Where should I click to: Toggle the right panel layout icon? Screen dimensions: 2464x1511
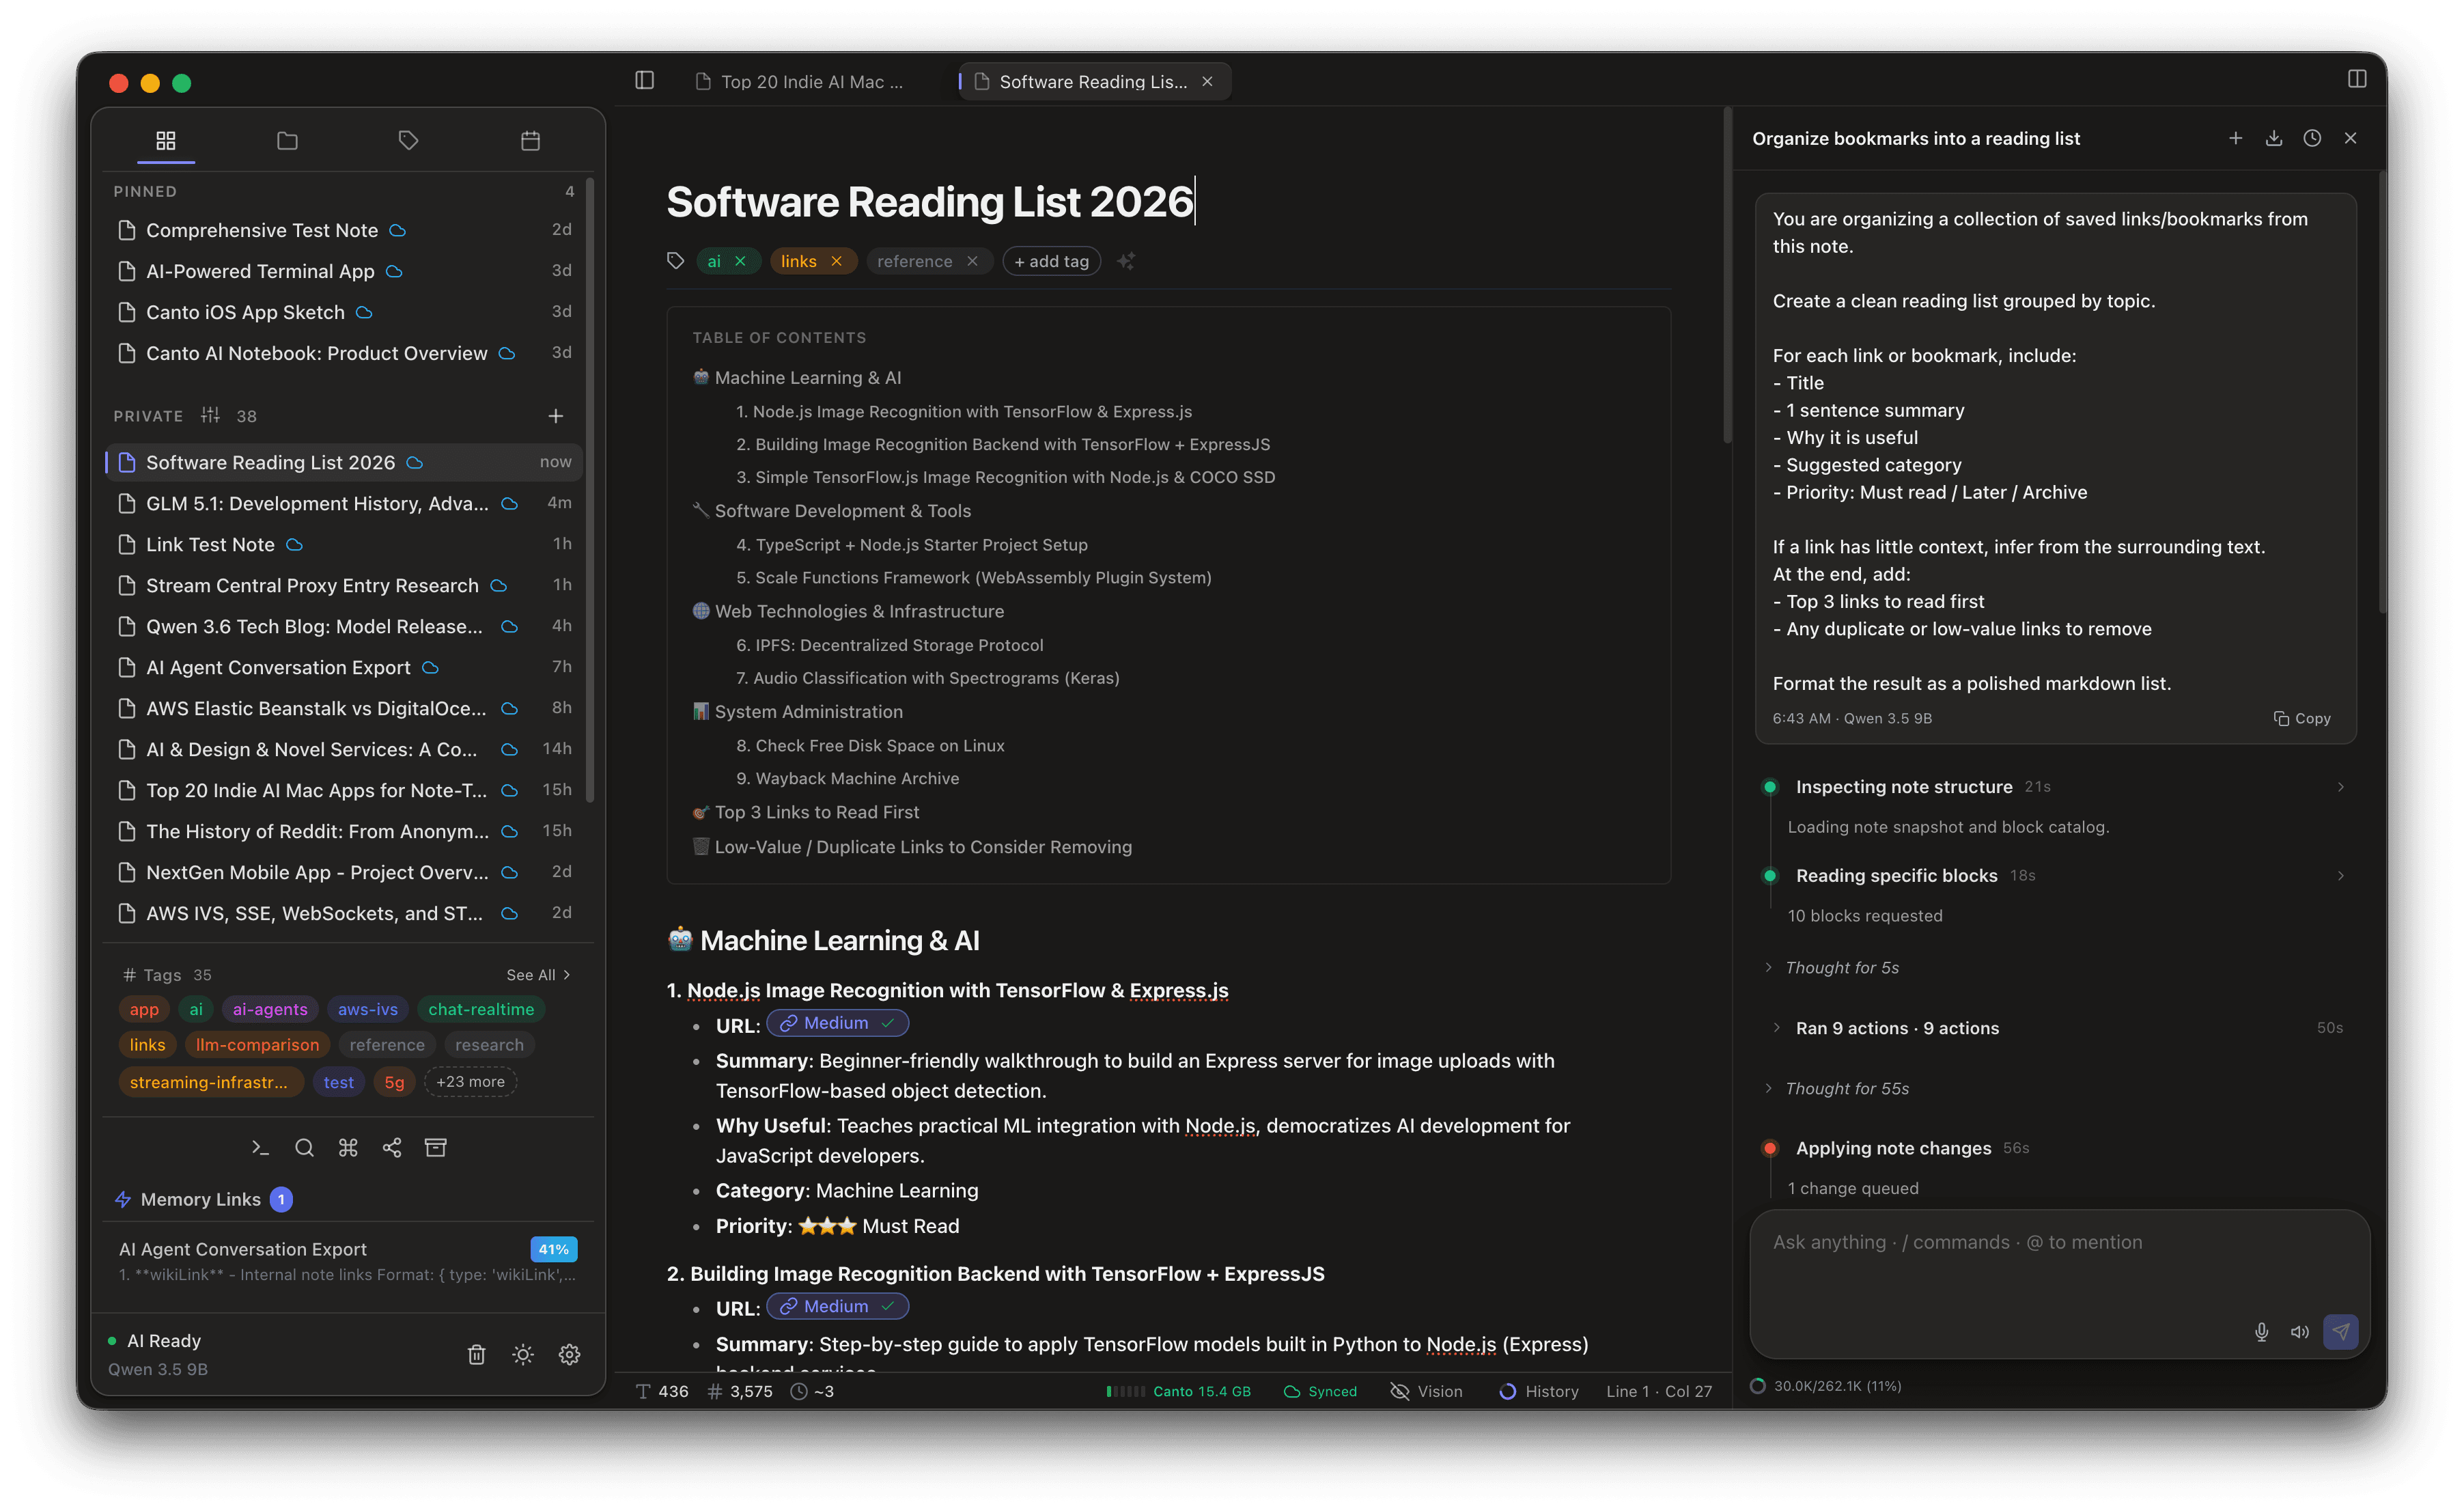[x=2357, y=79]
